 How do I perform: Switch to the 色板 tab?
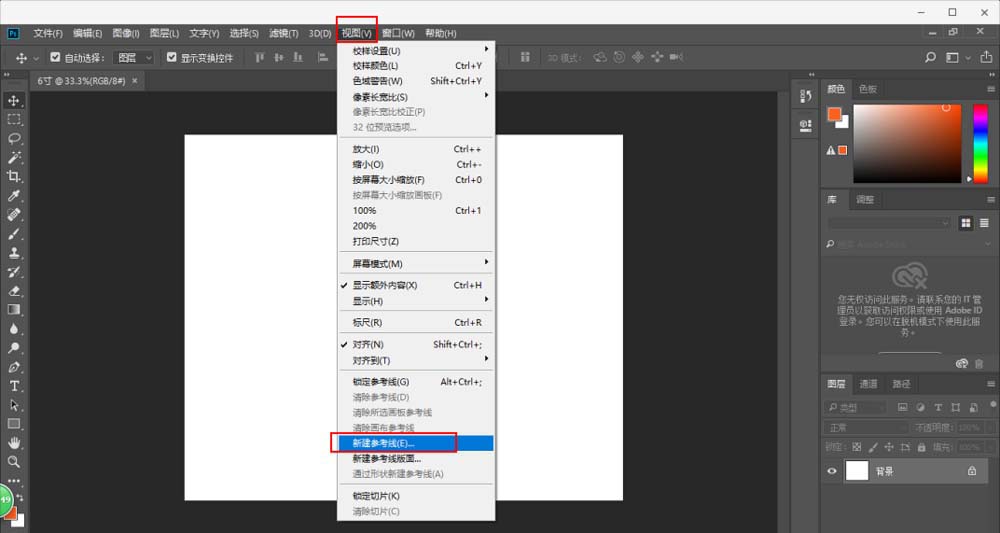868,89
